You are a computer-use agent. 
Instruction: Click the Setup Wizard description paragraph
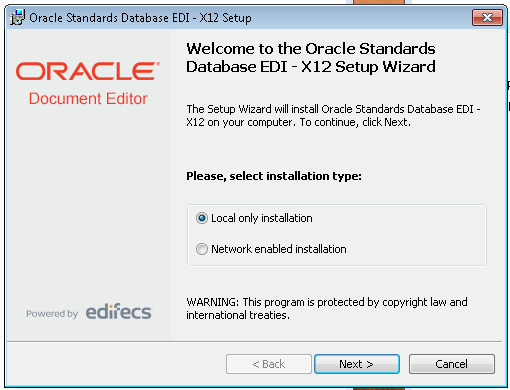tap(333, 115)
